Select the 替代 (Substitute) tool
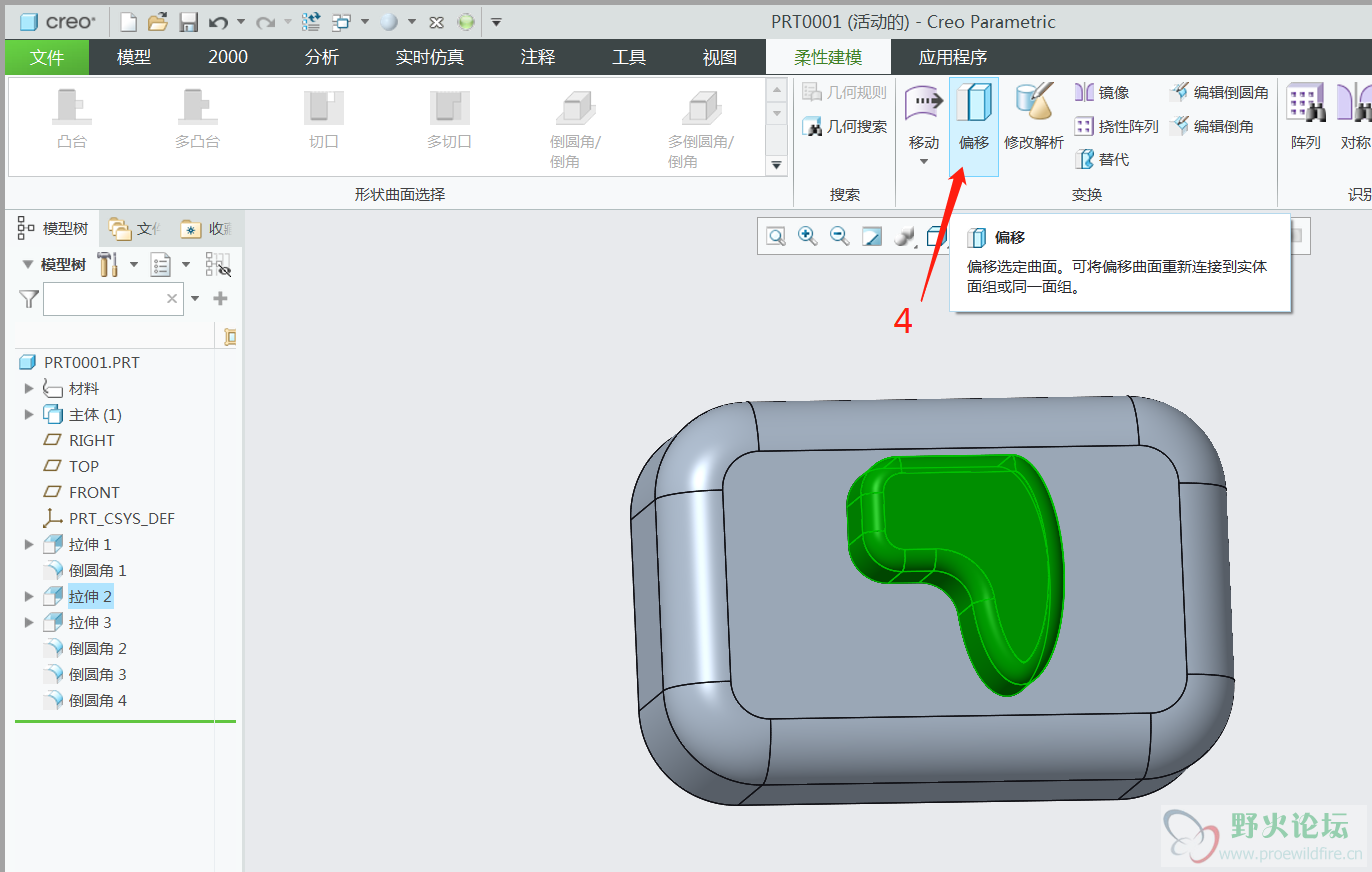 click(x=1102, y=159)
